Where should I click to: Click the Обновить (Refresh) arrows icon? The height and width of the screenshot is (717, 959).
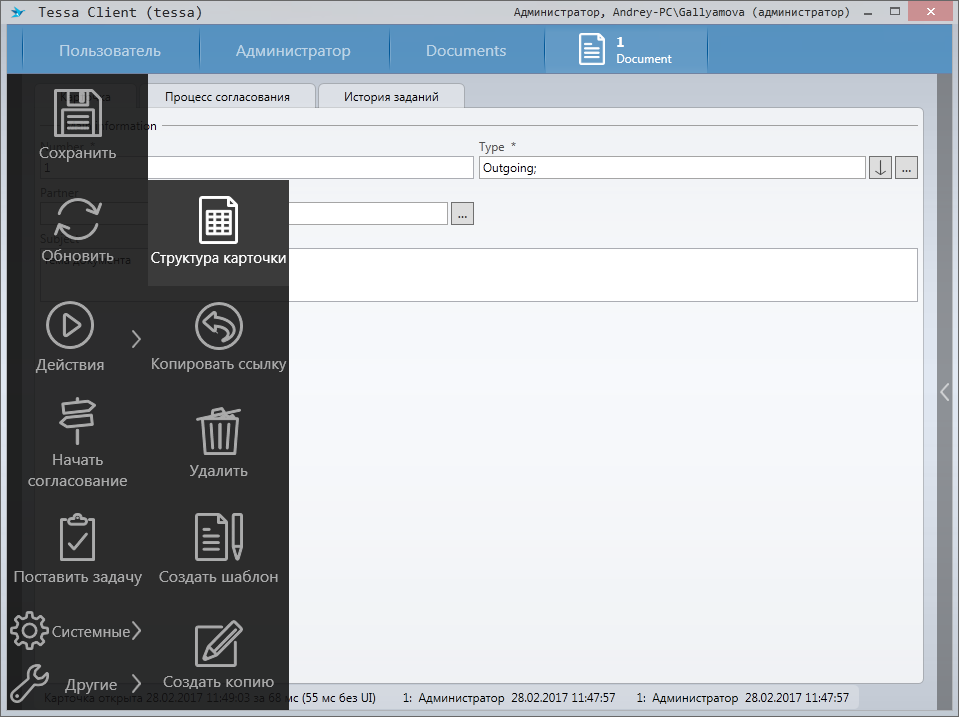[x=77, y=219]
